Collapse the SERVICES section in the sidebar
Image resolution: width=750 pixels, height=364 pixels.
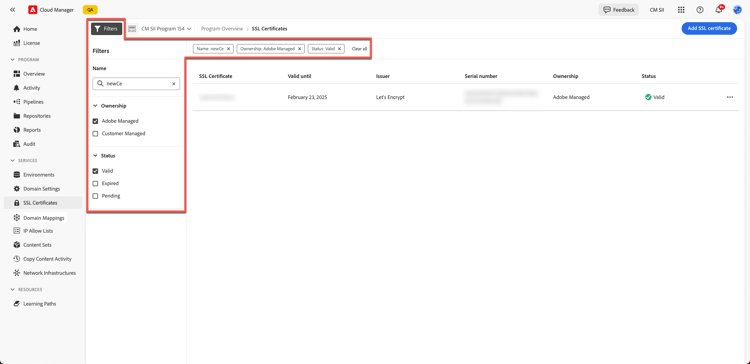[x=12, y=161]
